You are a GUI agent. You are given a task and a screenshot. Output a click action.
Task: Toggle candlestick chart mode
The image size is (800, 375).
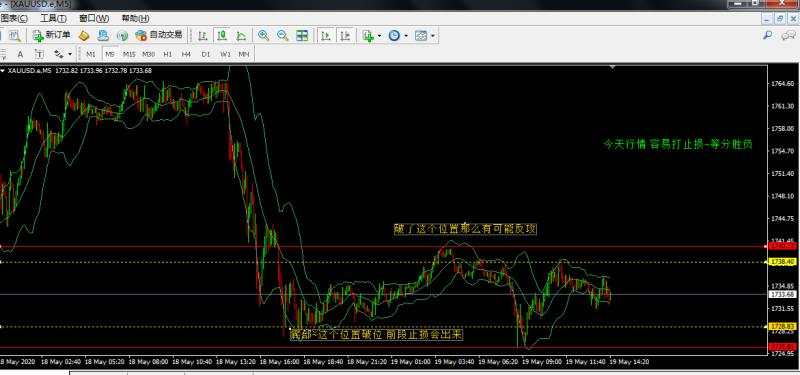[x=222, y=35]
